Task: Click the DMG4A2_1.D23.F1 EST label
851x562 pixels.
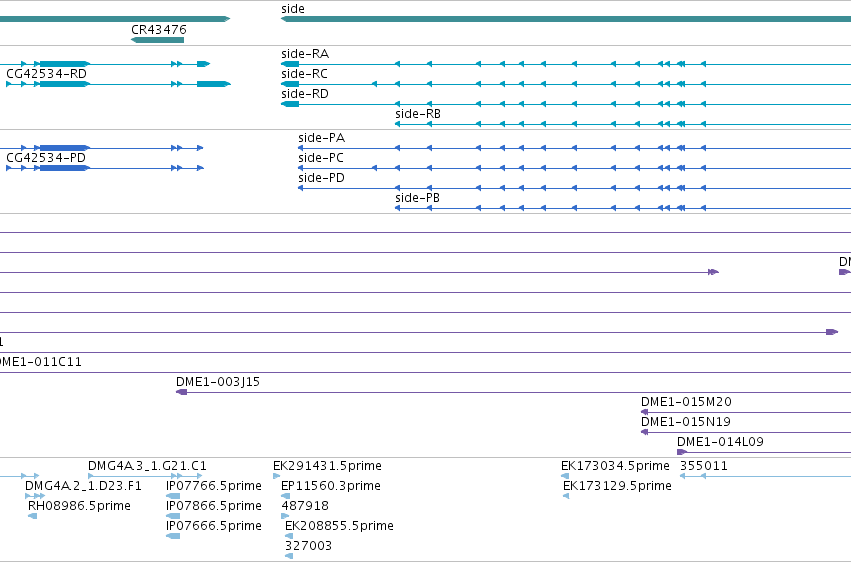Action: pos(84,486)
